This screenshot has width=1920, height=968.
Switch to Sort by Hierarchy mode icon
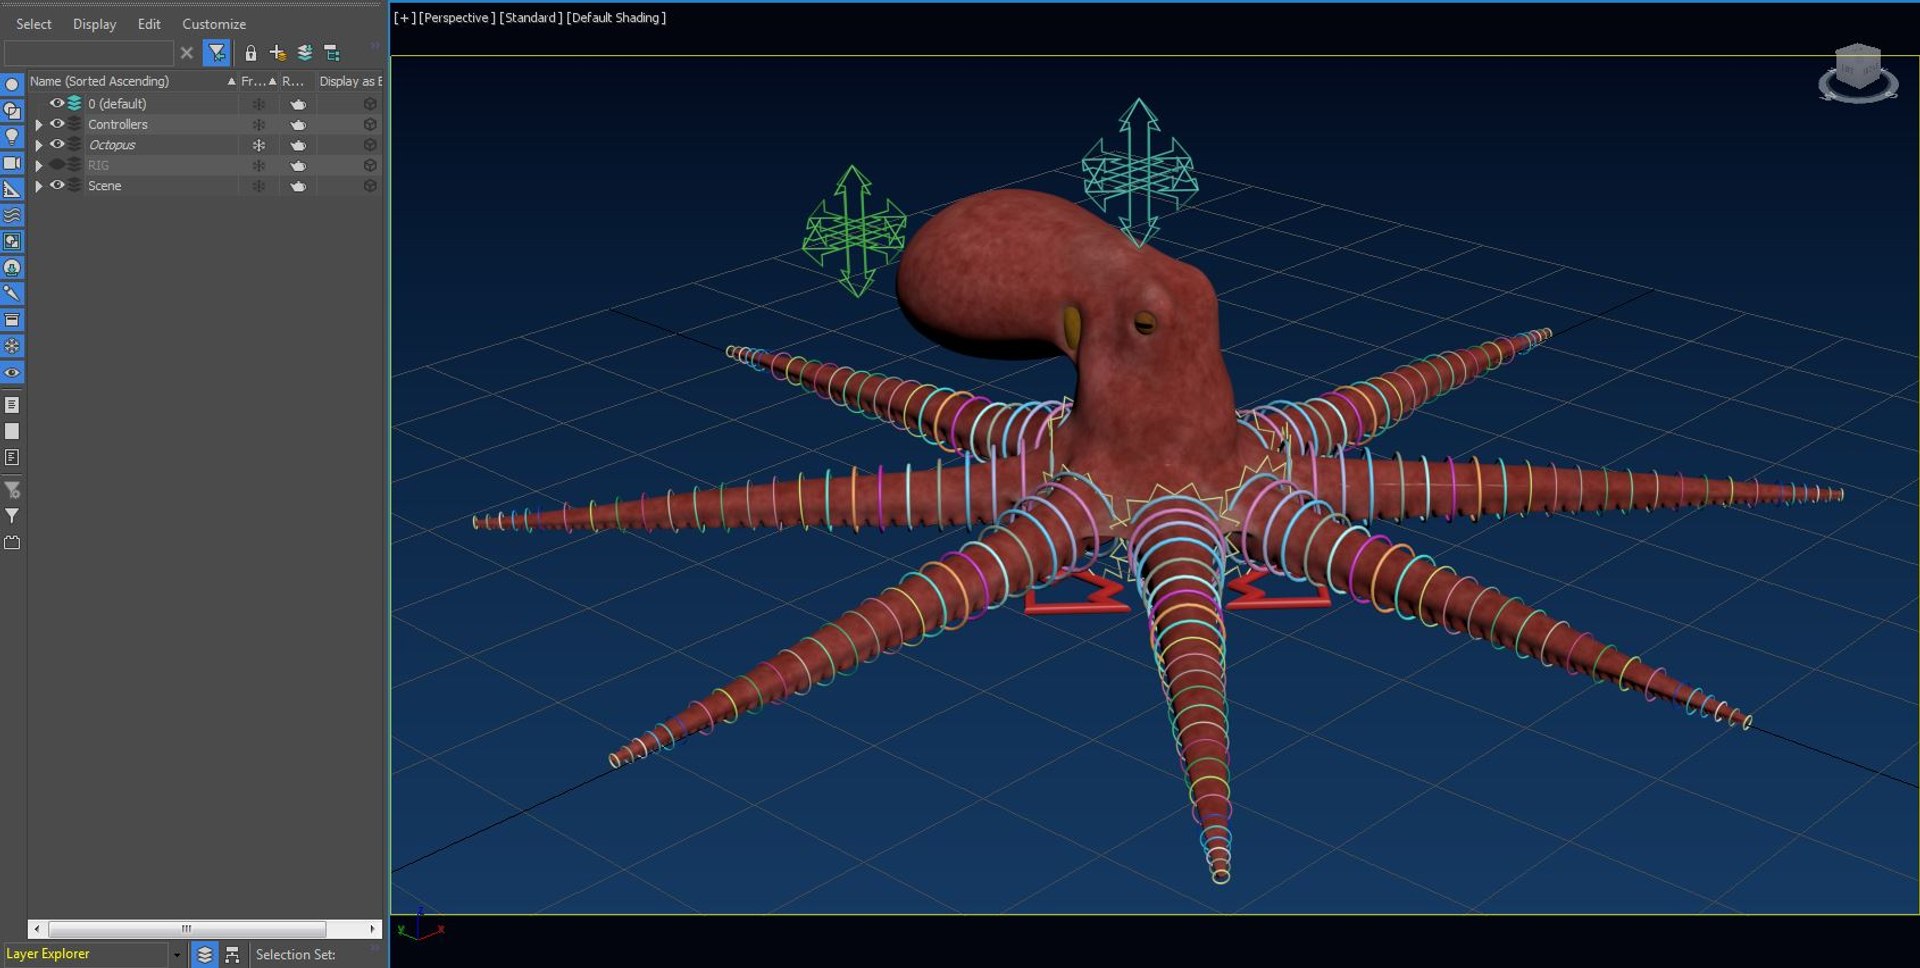tap(232, 955)
